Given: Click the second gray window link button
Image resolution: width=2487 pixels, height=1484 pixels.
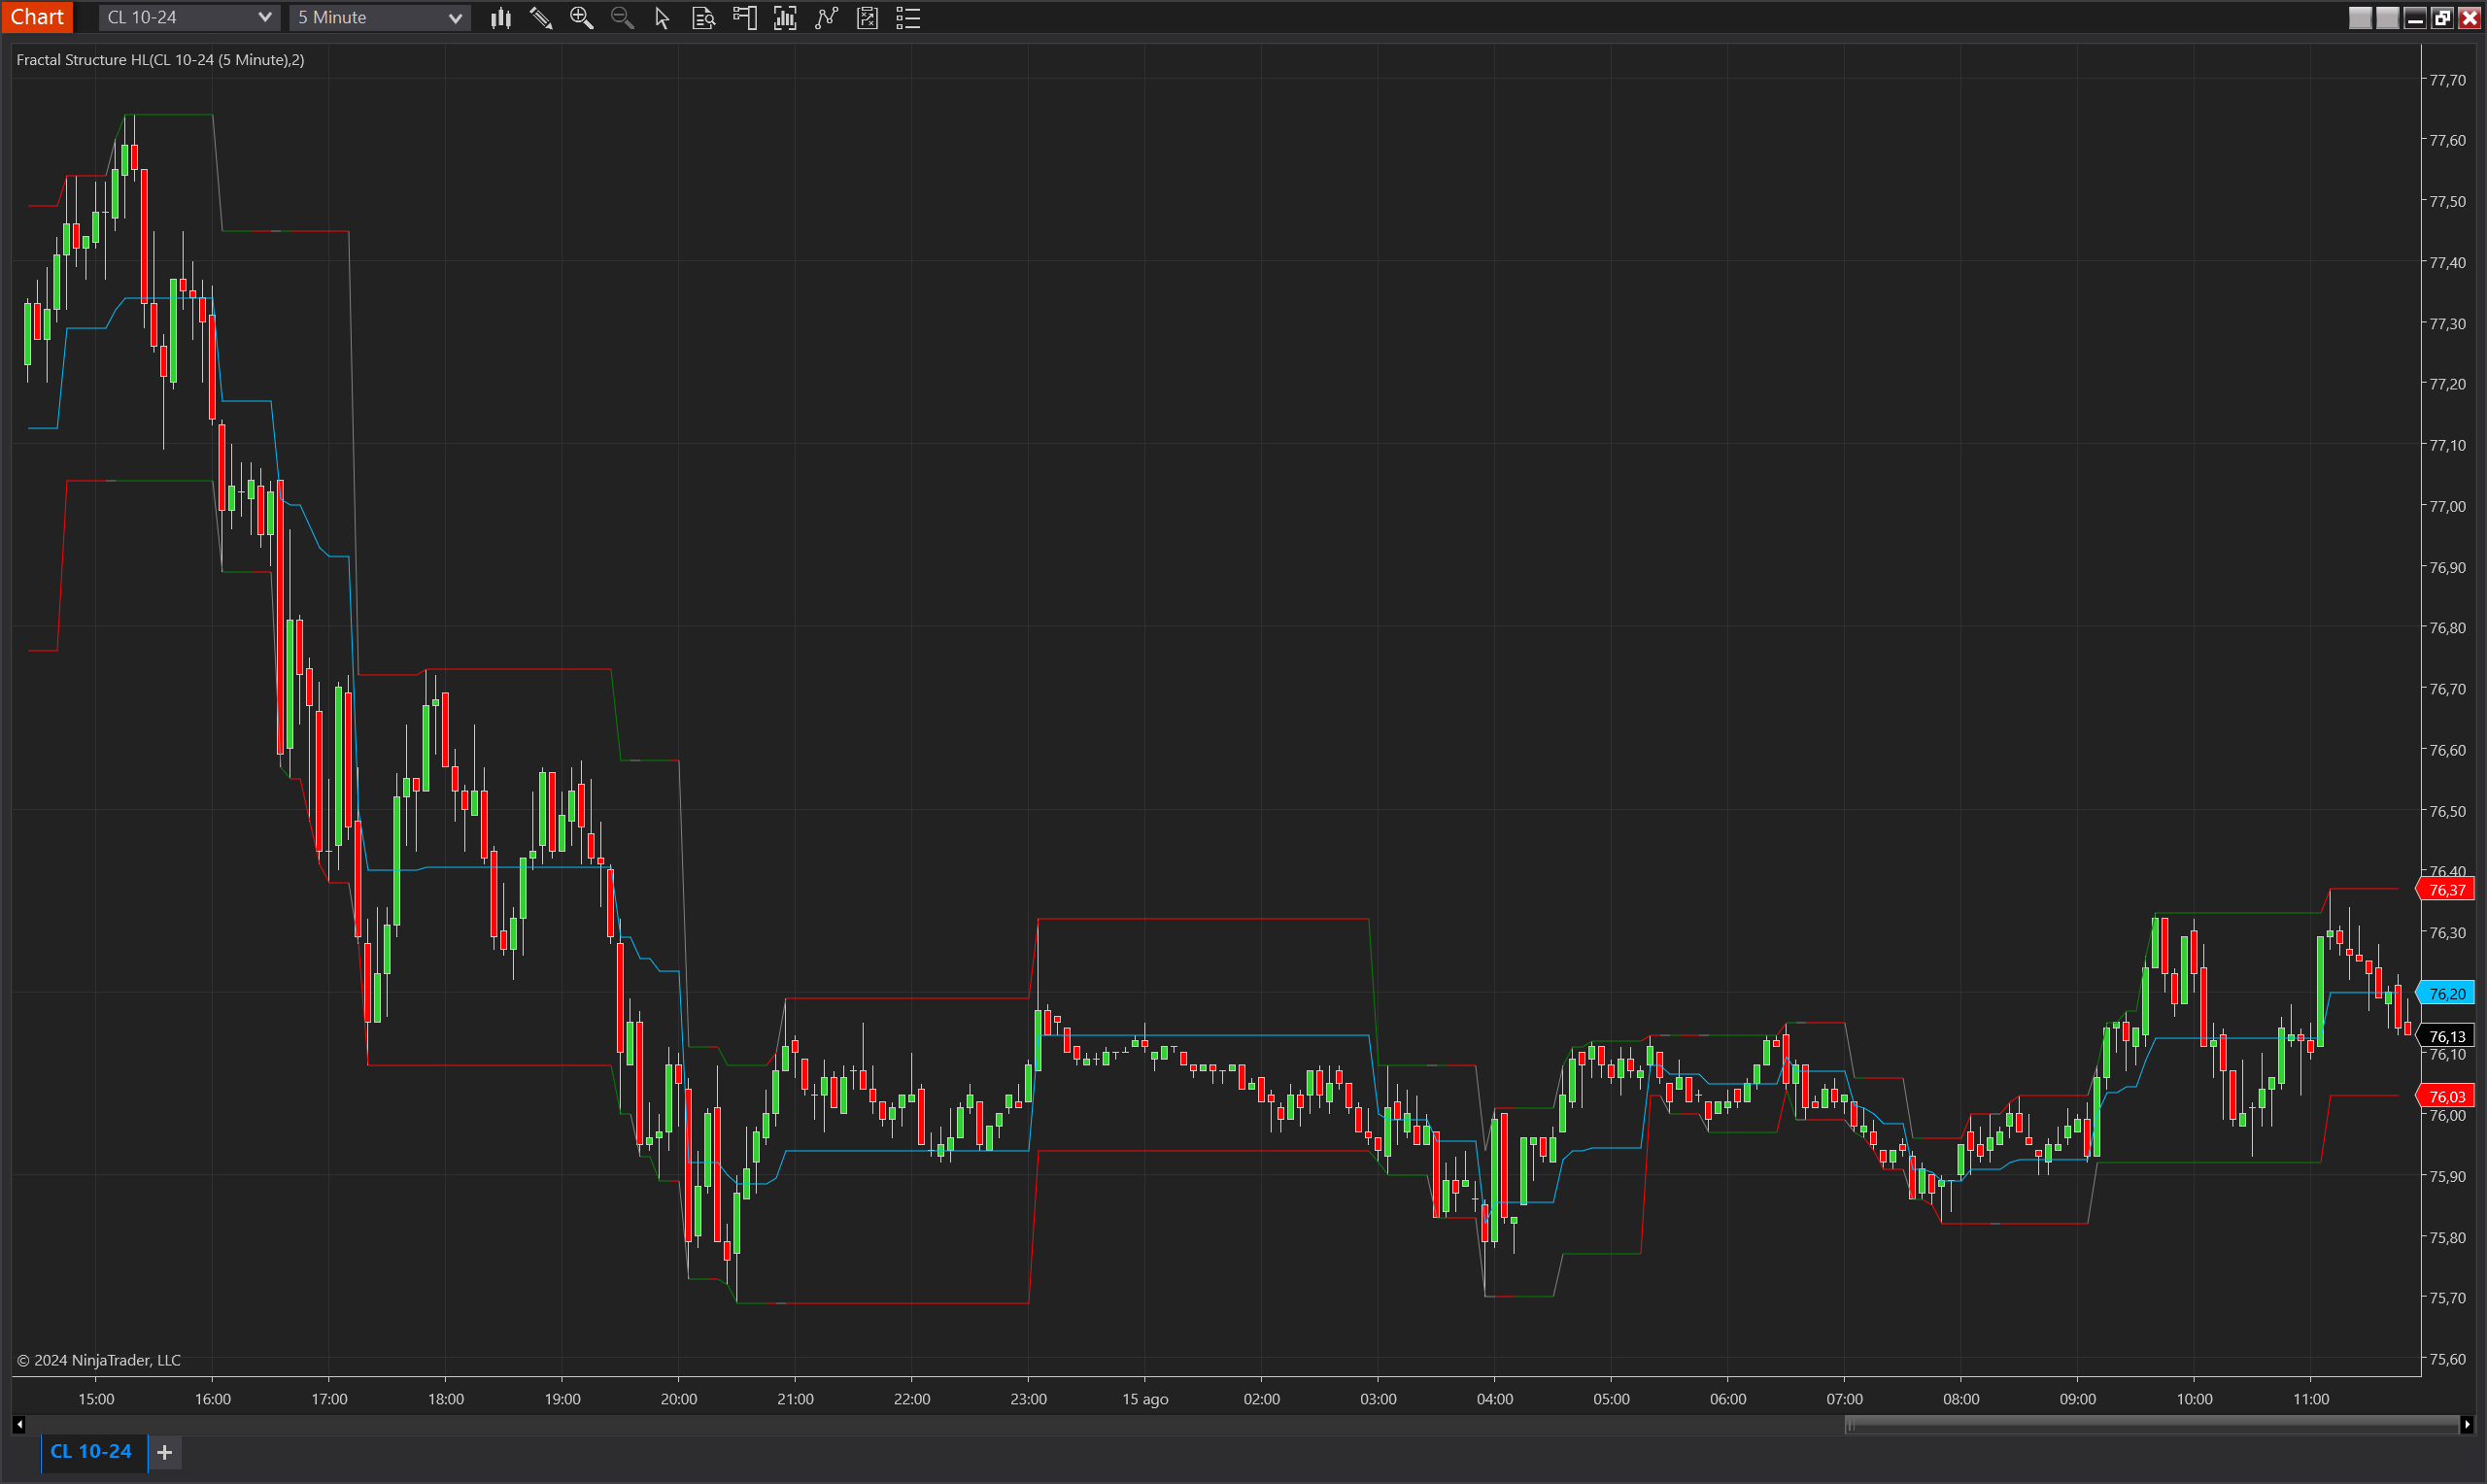Looking at the screenshot, I should [2387, 18].
